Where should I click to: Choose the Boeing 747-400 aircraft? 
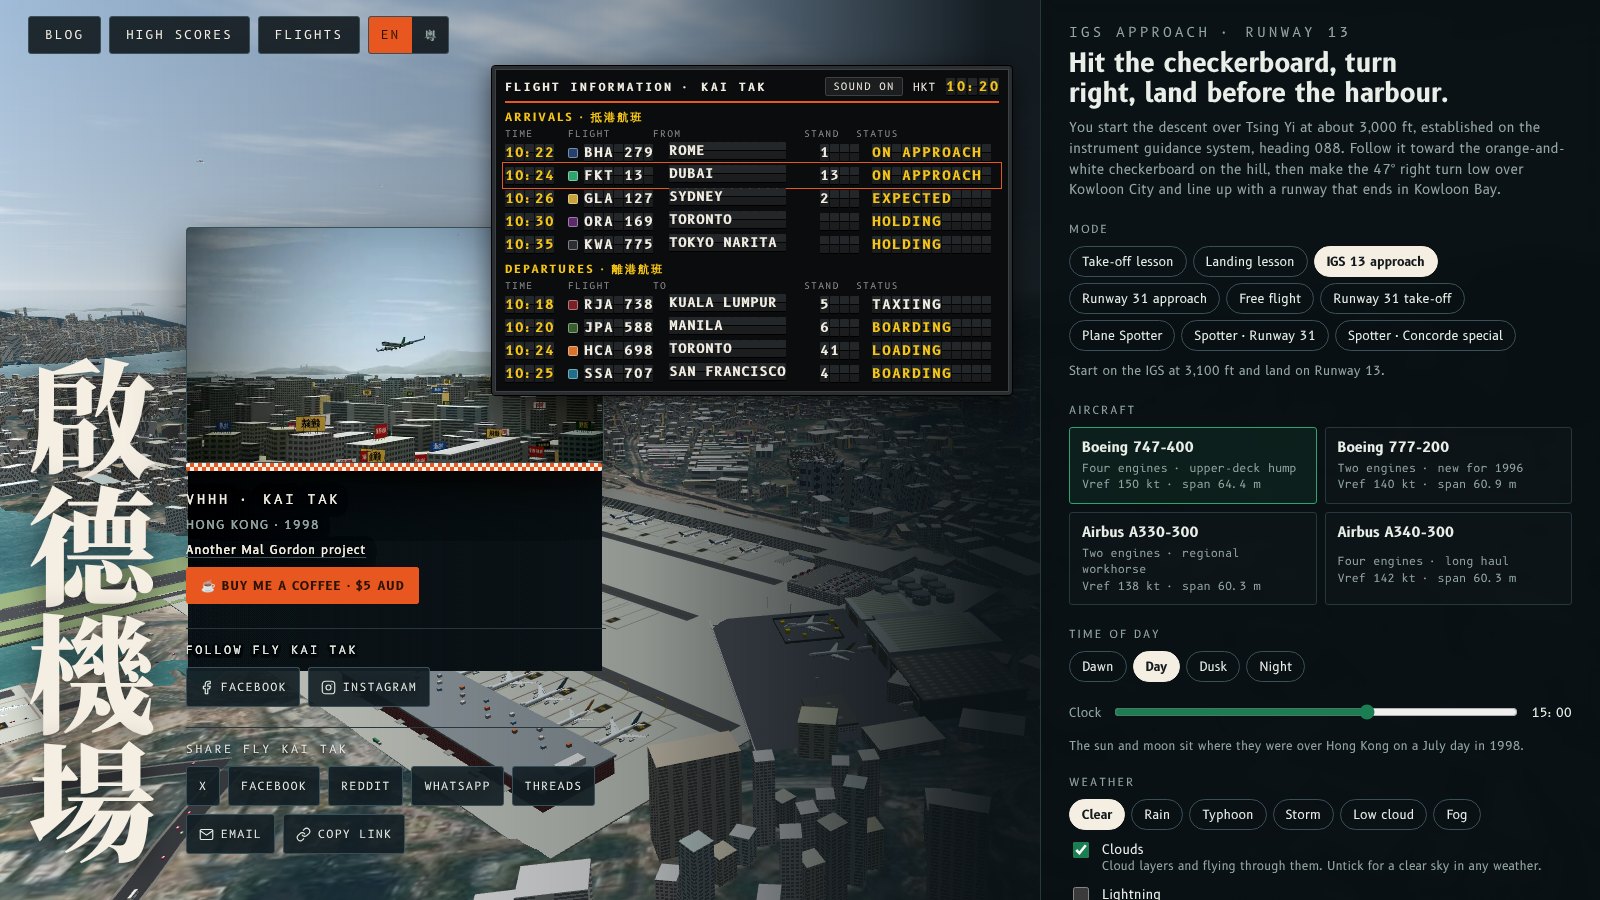click(1192, 466)
